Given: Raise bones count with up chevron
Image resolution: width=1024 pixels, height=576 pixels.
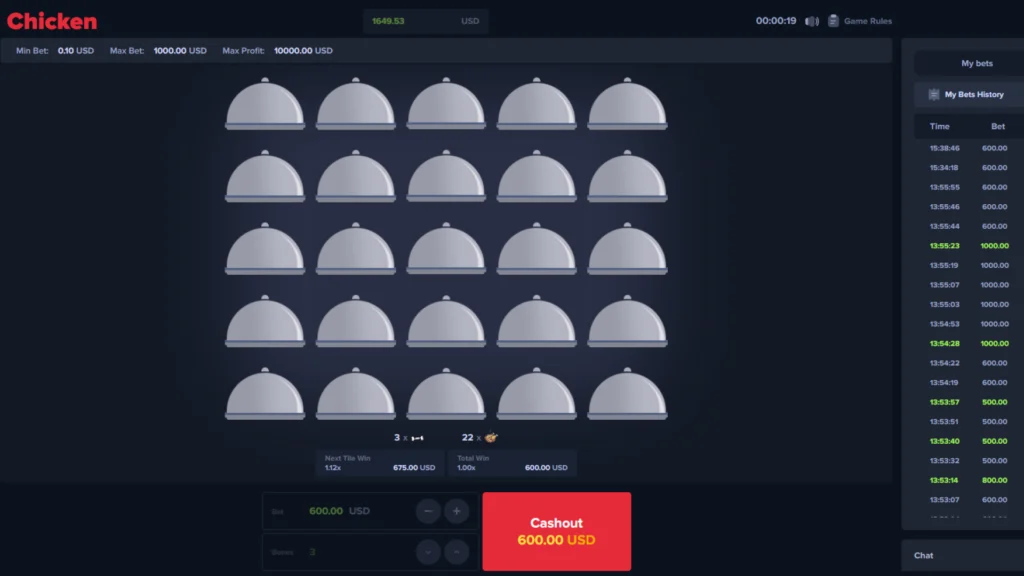Looking at the screenshot, I should point(456,552).
